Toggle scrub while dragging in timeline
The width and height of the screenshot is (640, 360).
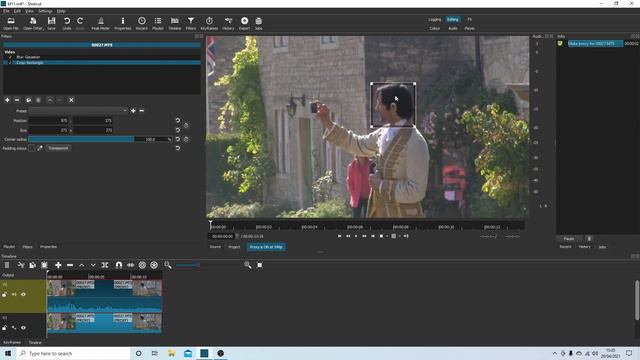[131, 265]
